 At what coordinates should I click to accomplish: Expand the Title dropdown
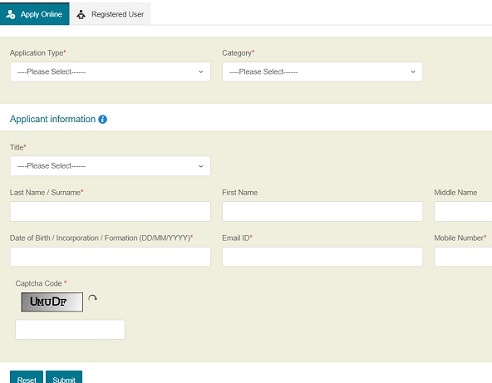click(x=110, y=166)
